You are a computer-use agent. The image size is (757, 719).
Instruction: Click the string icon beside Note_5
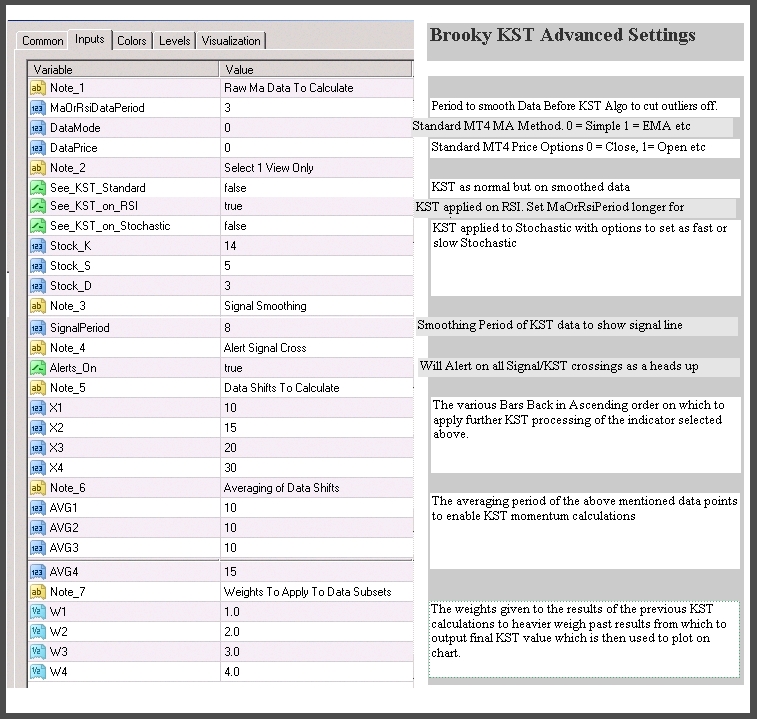coord(37,388)
